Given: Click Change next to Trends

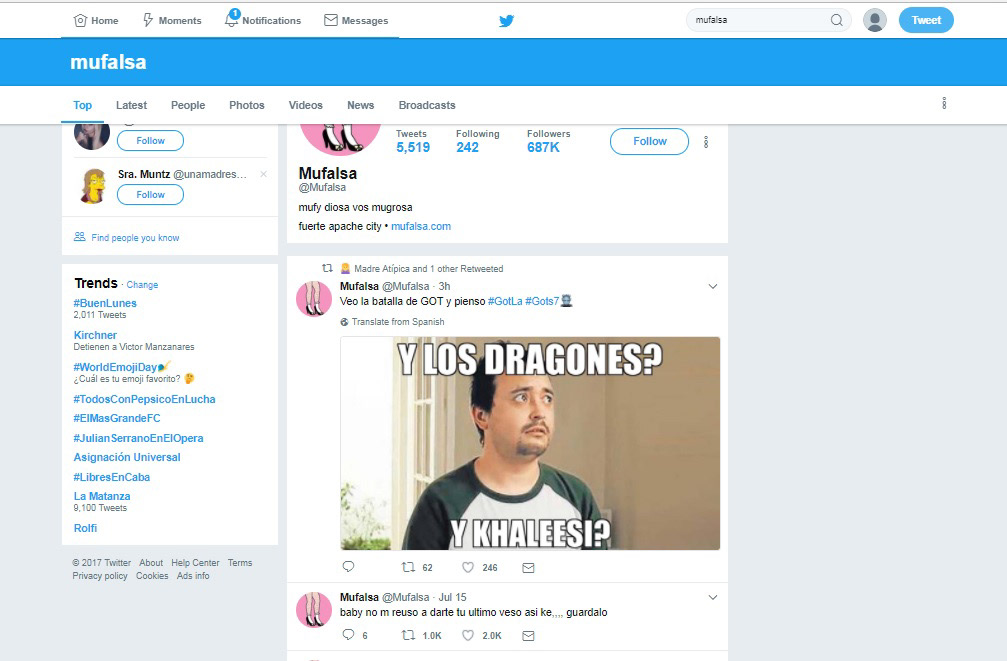Looking at the screenshot, I should click(x=142, y=285).
